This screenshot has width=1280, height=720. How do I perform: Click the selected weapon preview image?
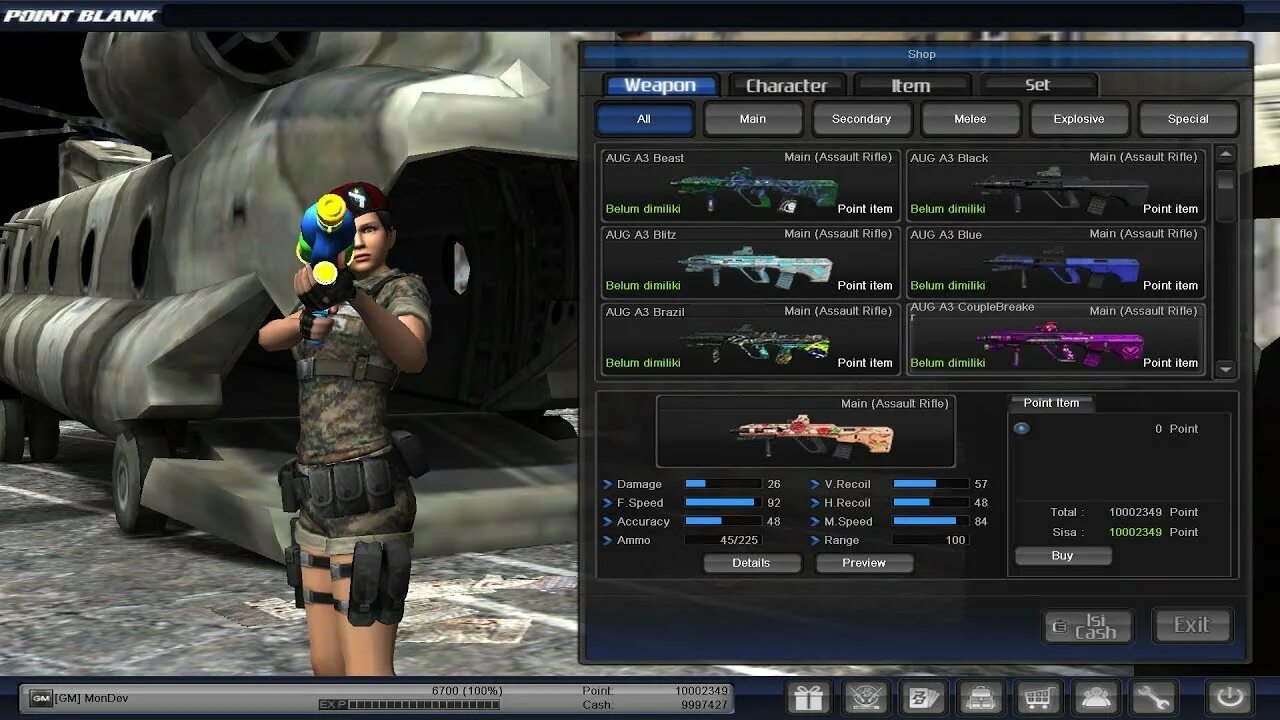pyautogui.click(x=805, y=431)
